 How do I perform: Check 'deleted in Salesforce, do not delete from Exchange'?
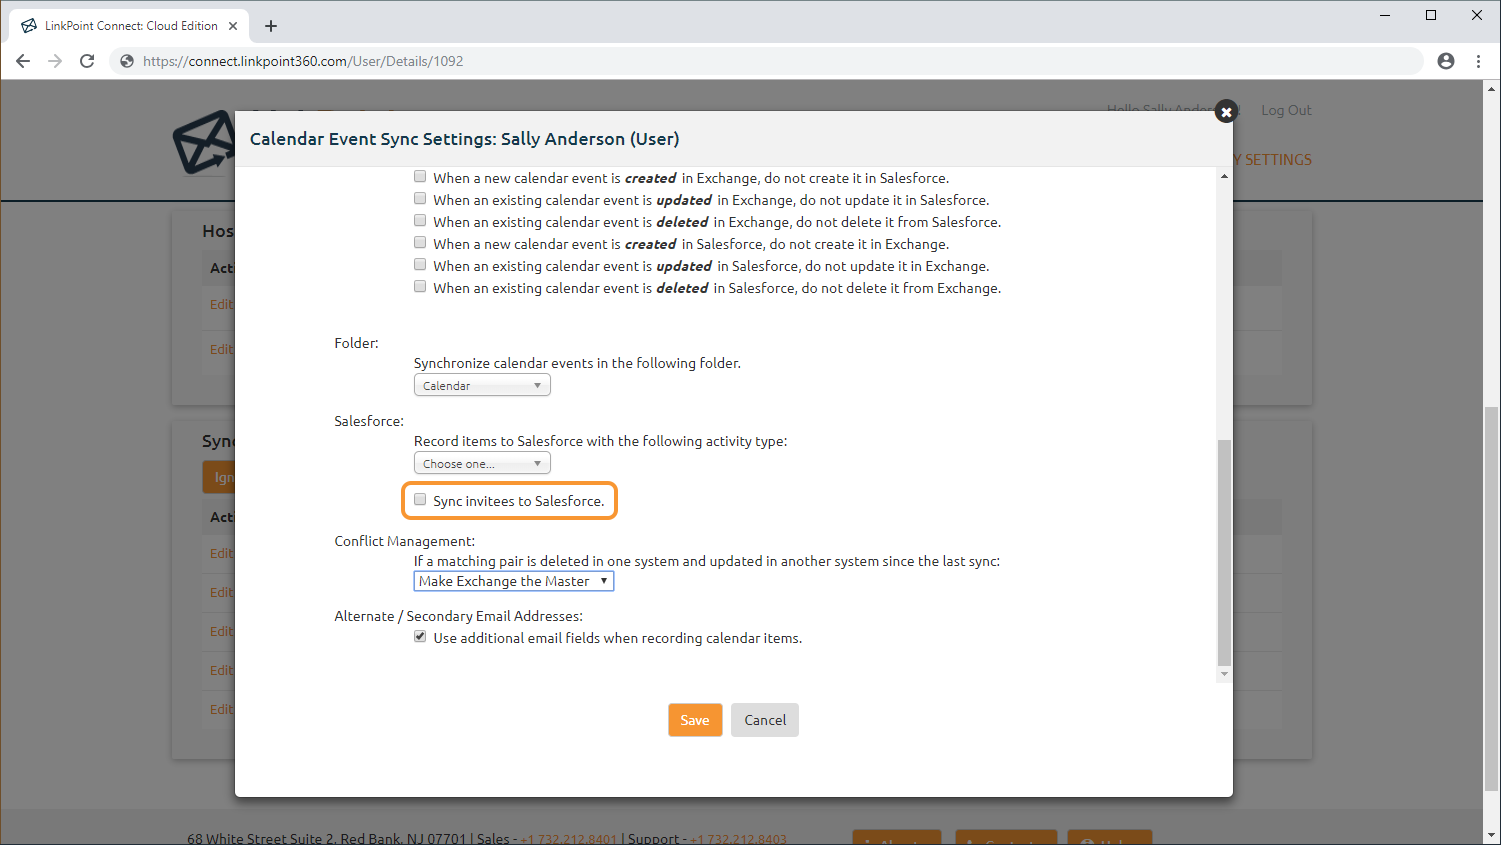[x=420, y=287]
